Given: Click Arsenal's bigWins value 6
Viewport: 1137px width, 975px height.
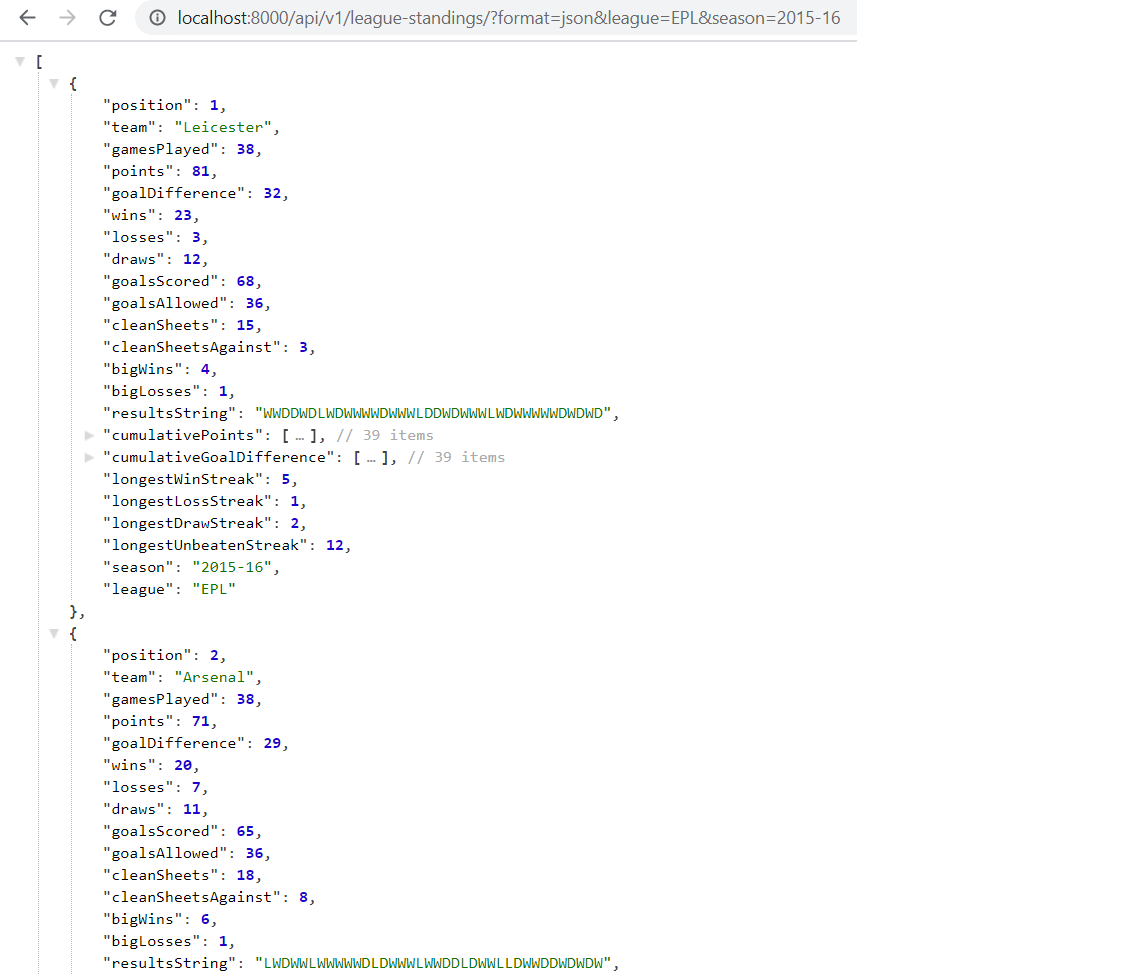Looking at the screenshot, I should click(x=205, y=920).
